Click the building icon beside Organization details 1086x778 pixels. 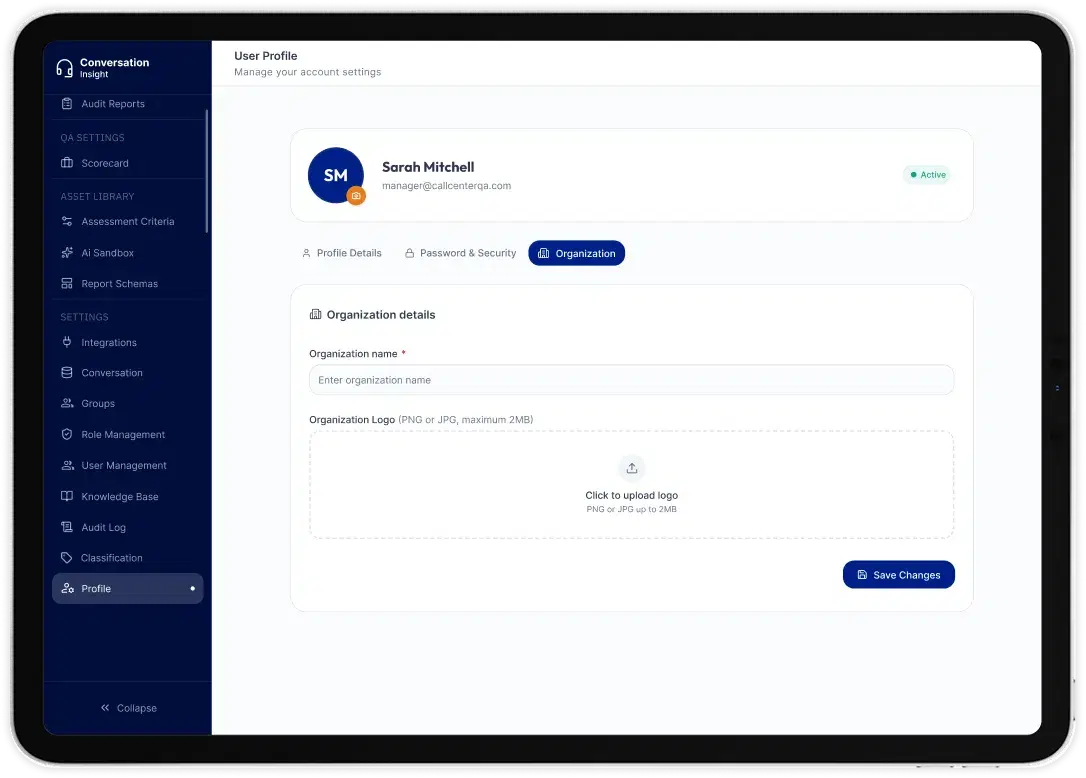(316, 315)
